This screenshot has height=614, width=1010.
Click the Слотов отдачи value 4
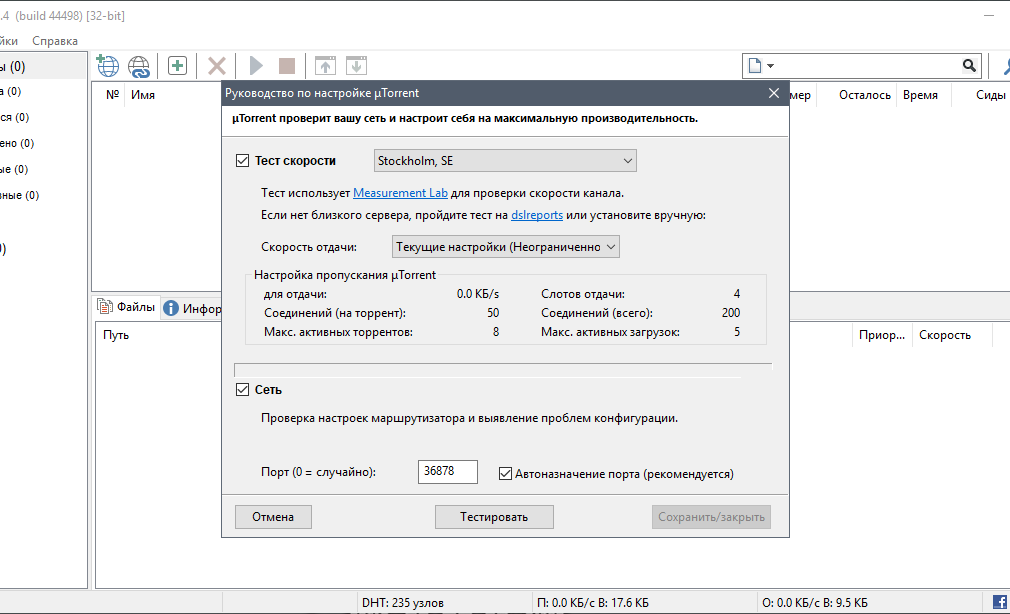[x=737, y=294]
